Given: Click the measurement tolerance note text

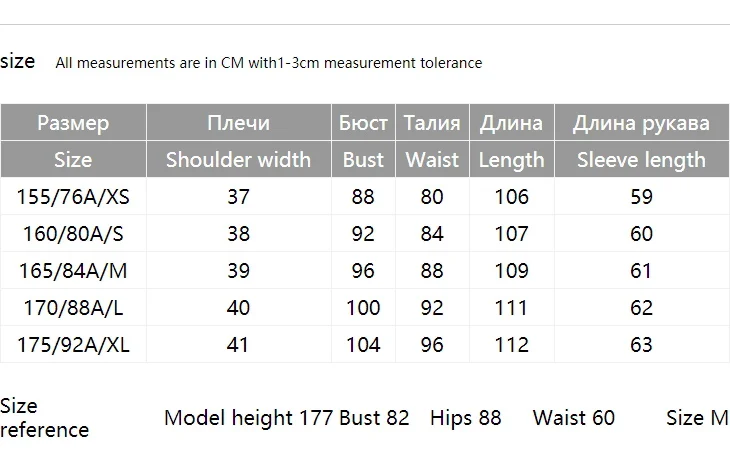Looking at the screenshot, I should tap(268, 63).
